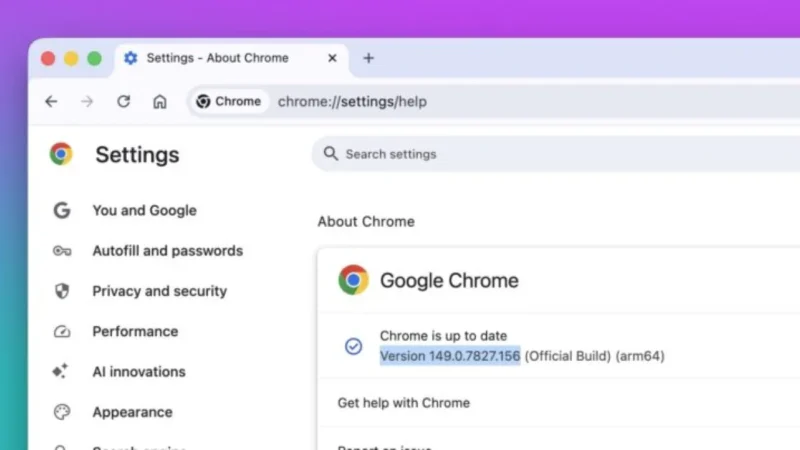Click the Google Chrome logo in About card
Viewport: 800px width, 450px height.
pos(353,280)
